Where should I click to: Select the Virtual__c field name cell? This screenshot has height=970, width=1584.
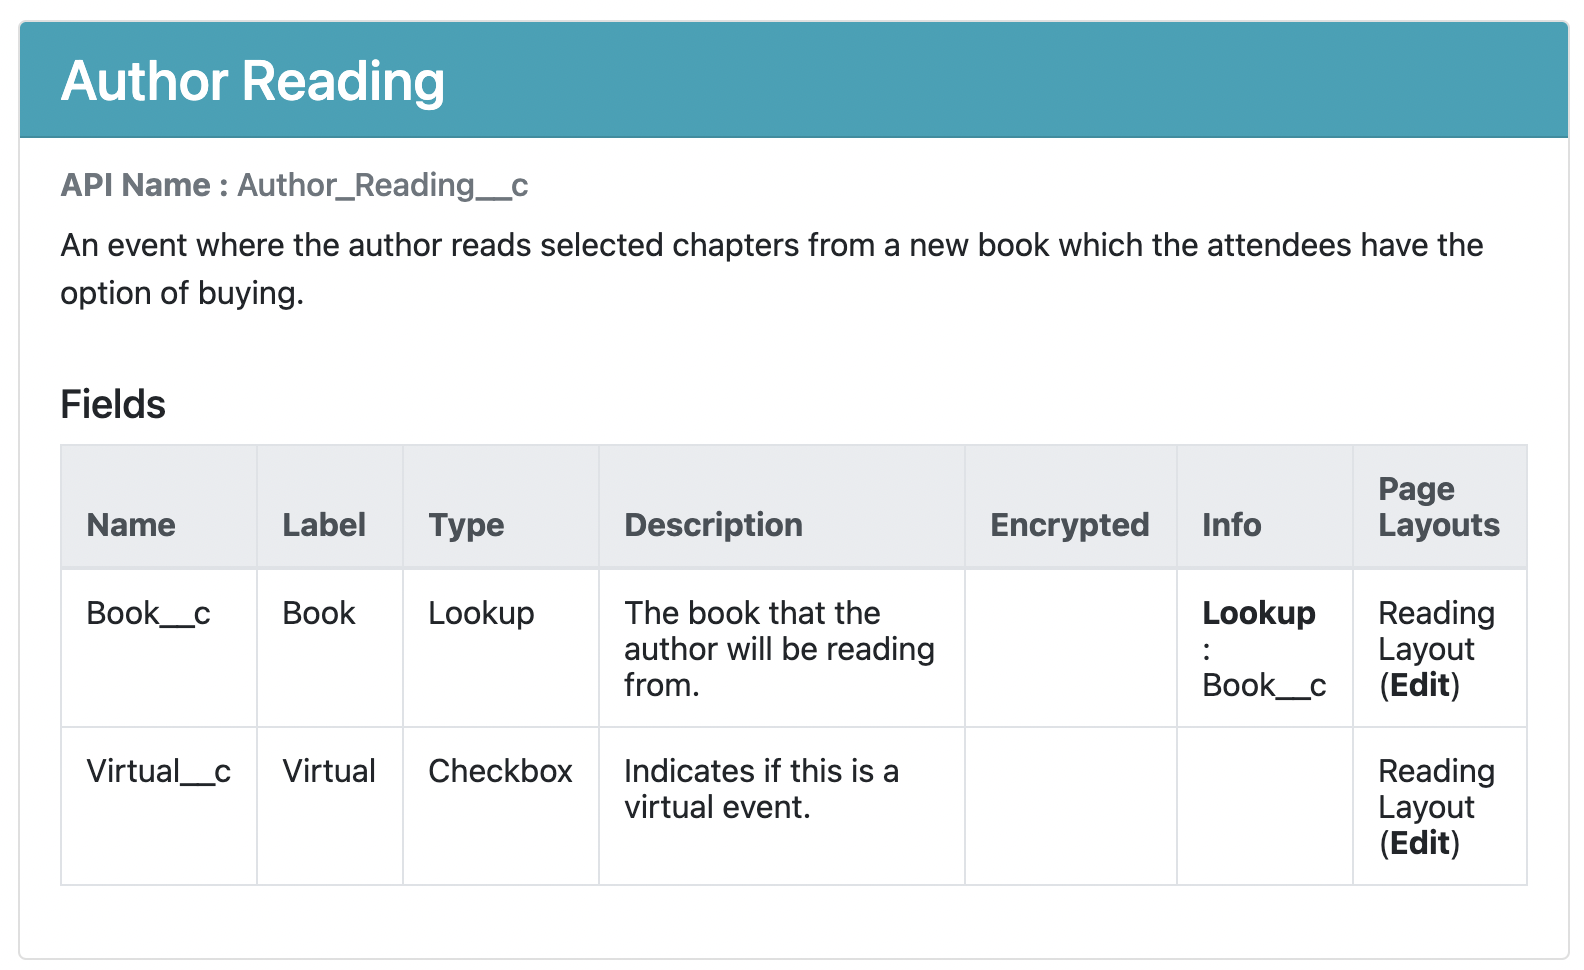click(158, 771)
